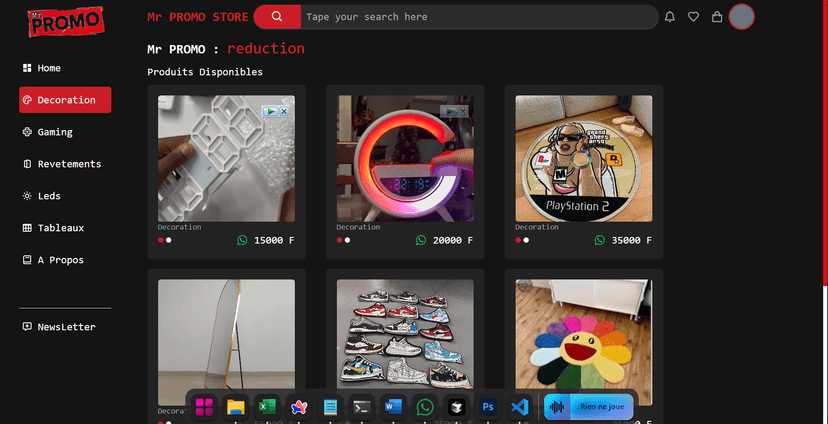Screen dimensions: 828x424
Task: Click the 'Rien ne joue' media widget
Action: click(588, 407)
